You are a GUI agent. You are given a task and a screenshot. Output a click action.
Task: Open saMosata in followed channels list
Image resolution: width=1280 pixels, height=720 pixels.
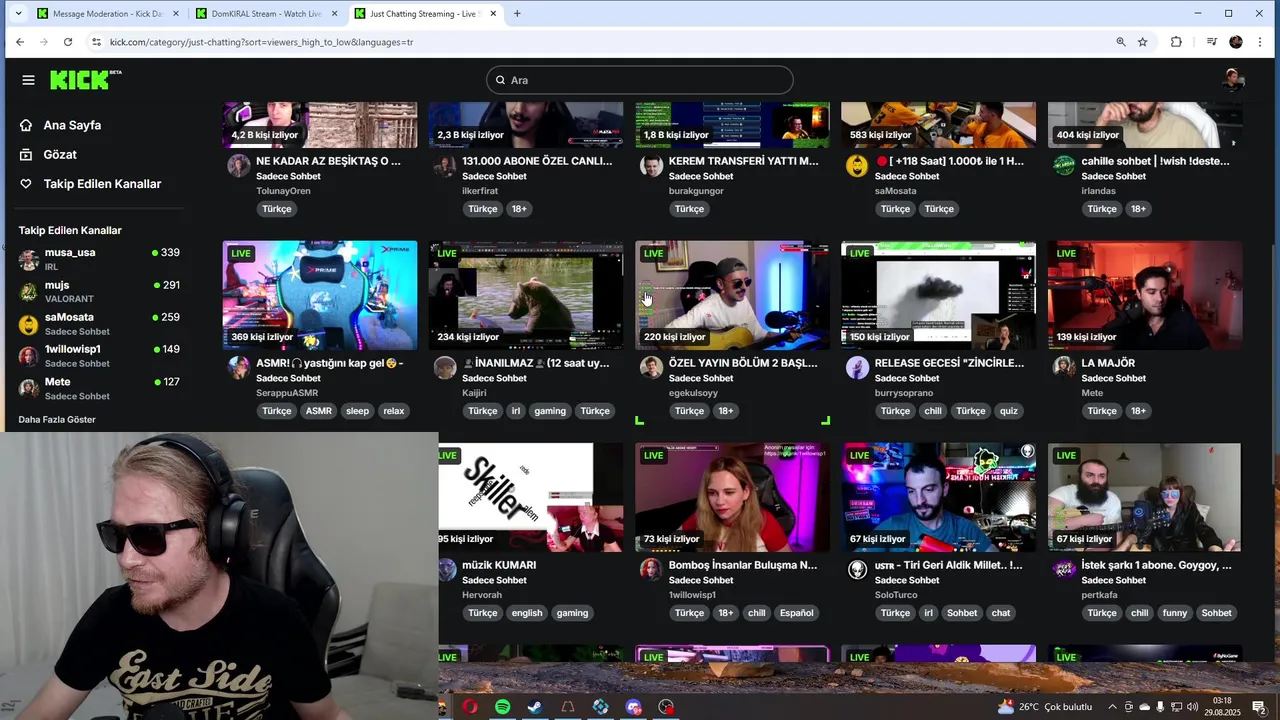[x=98, y=323]
